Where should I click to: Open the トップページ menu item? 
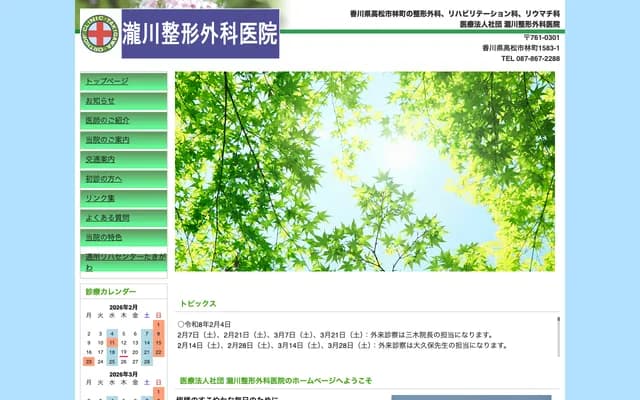pyautogui.click(x=124, y=81)
